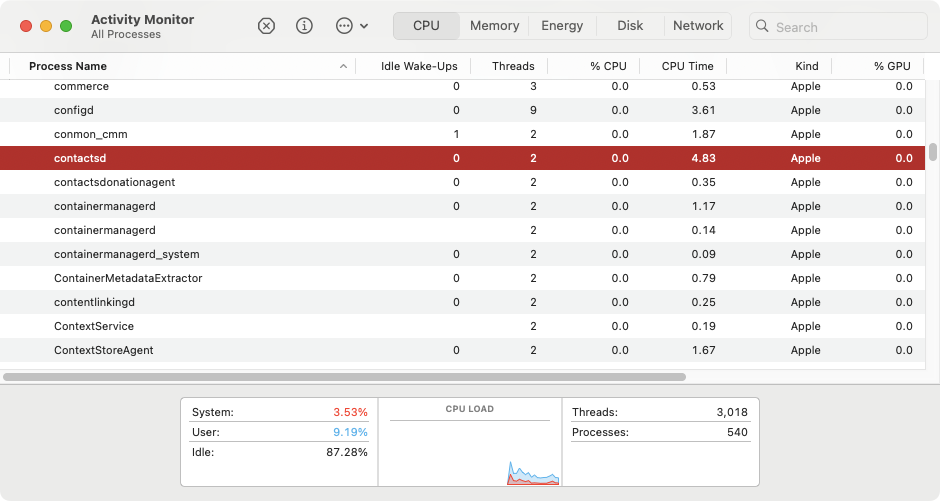Open the ellipsis actions menu
The image size is (940, 501).
pyautogui.click(x=351, y=26)
